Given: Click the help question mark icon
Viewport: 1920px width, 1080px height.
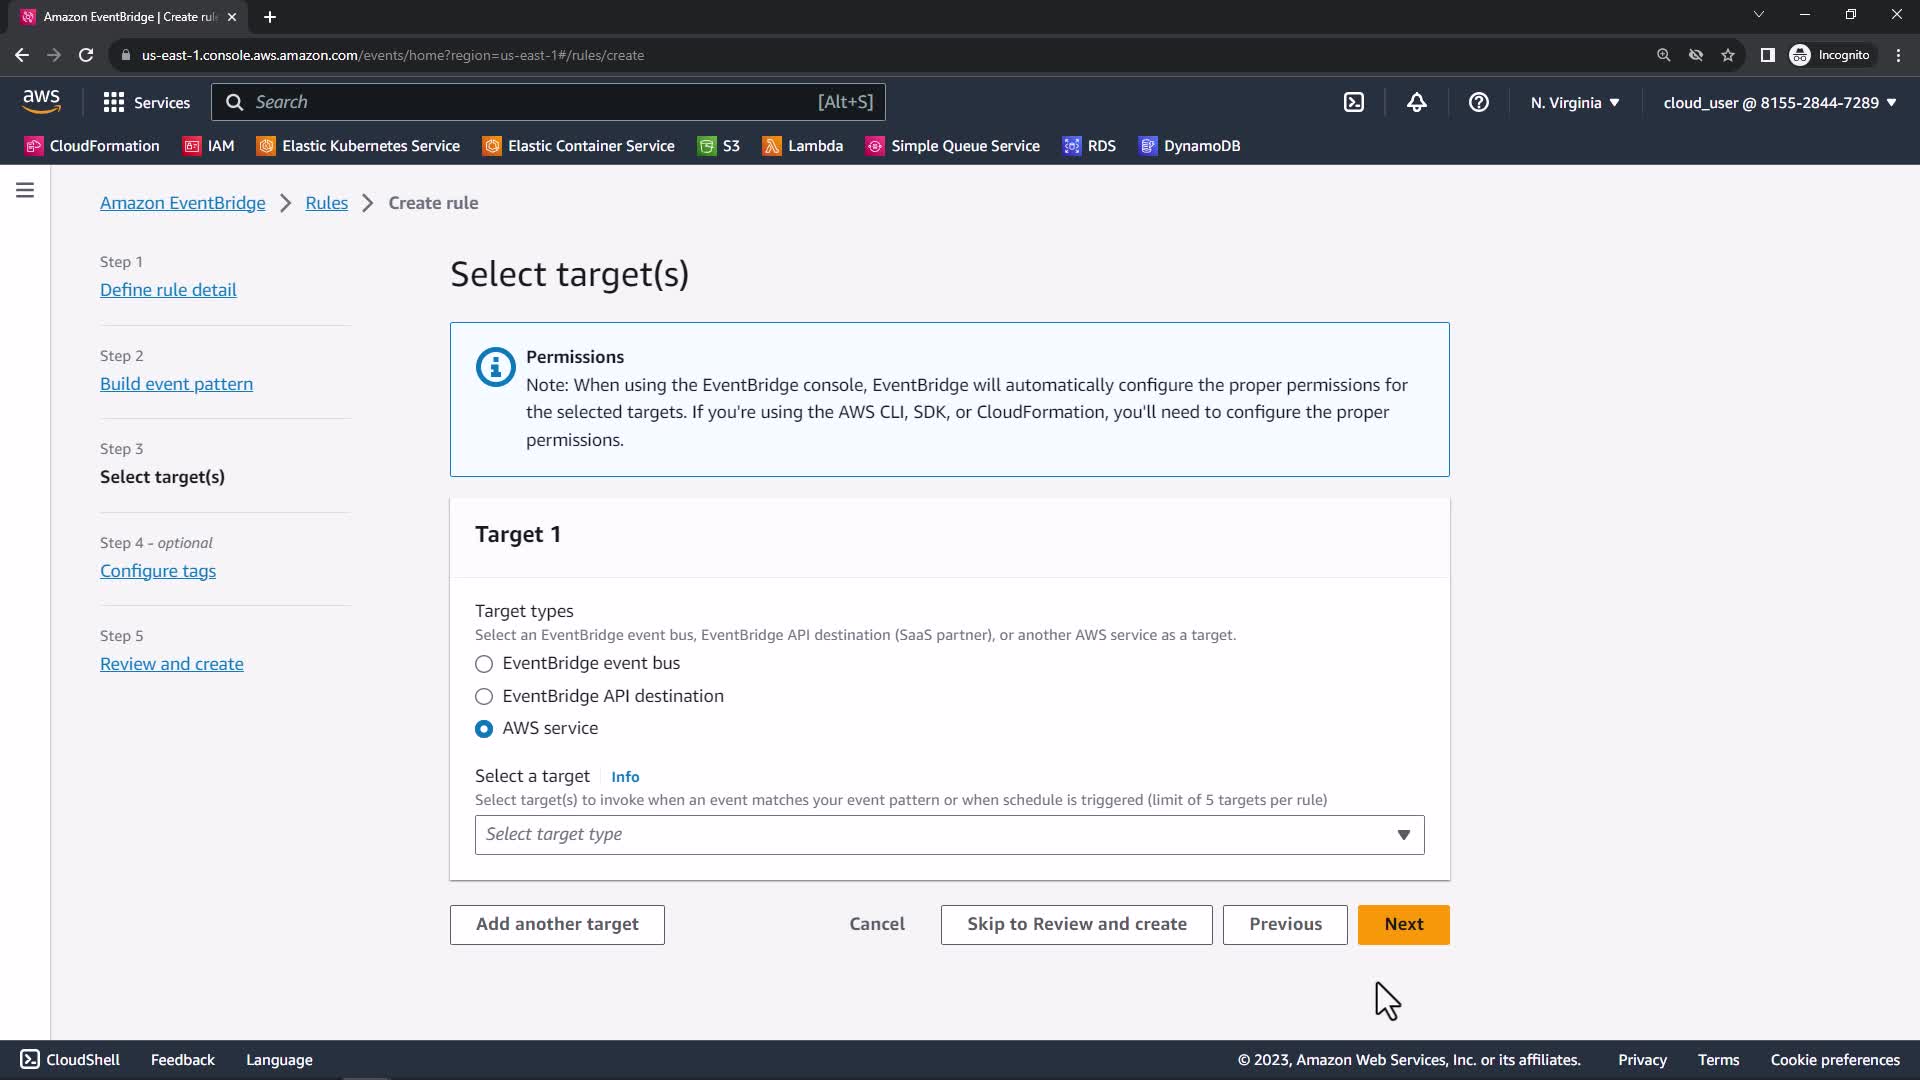Looking at the screenshot, I should [x=1478, y=102].
